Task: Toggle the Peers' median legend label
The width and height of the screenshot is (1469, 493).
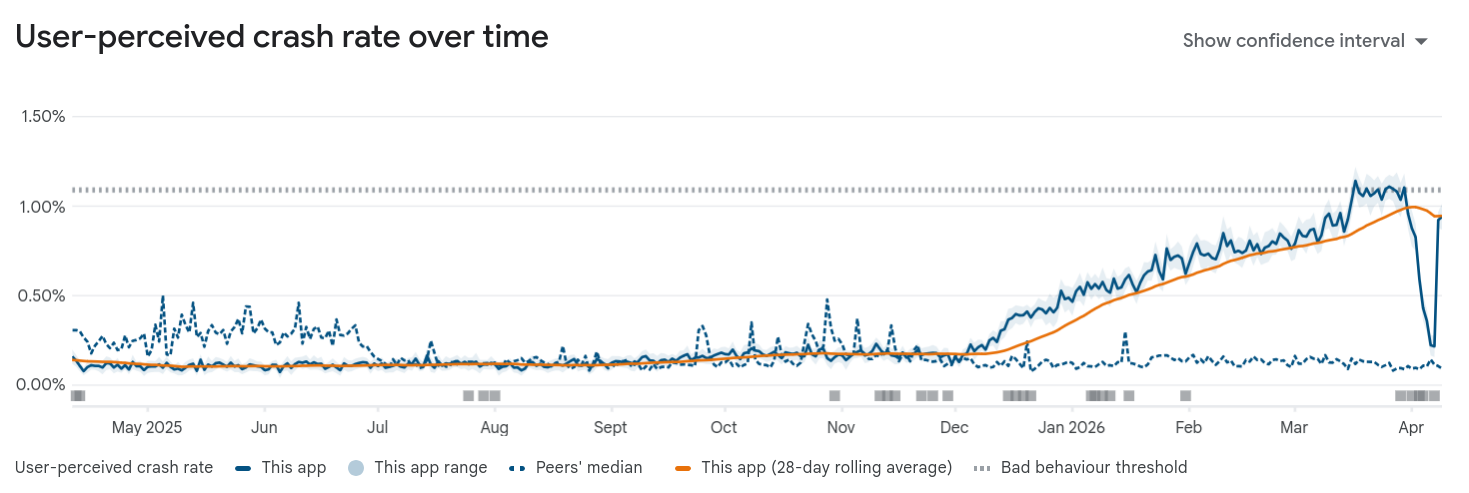Action: coord(589,467)
